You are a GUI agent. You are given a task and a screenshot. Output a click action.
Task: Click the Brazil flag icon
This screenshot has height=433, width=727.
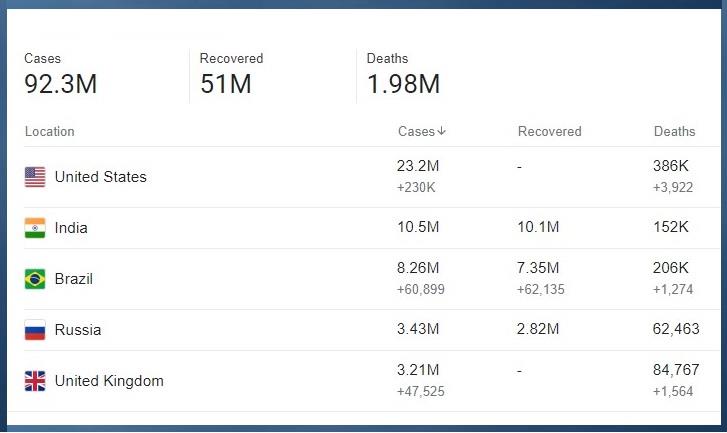coord(35,279)
